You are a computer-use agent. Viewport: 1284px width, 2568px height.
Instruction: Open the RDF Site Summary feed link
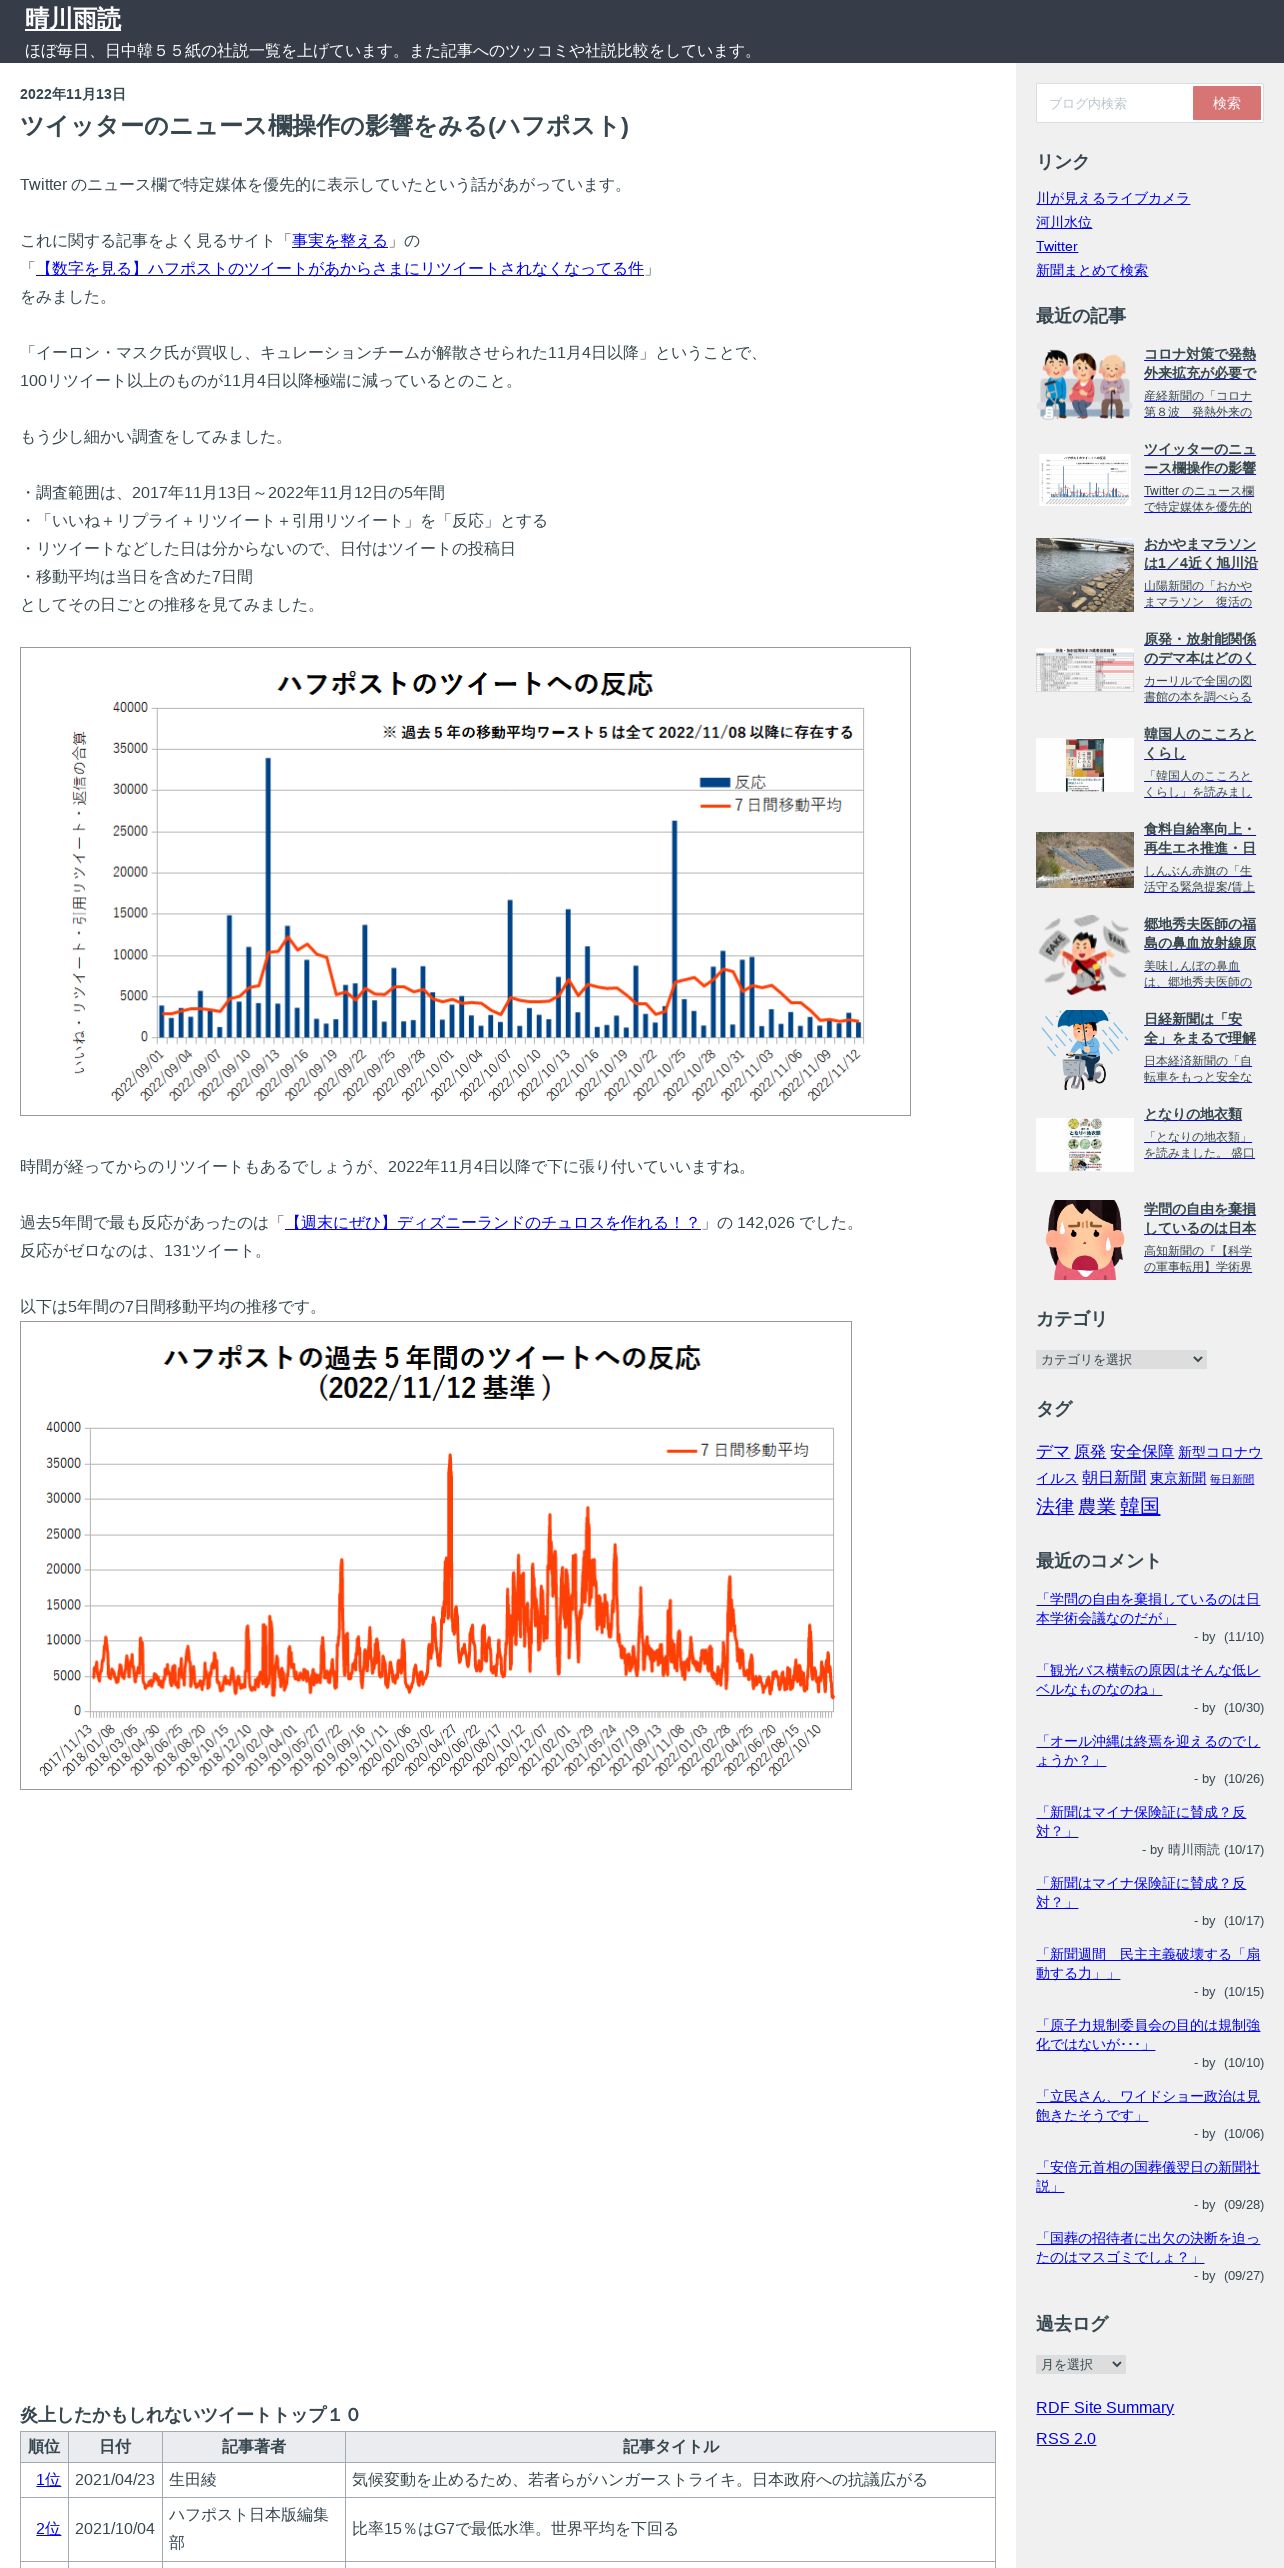1105,2407
